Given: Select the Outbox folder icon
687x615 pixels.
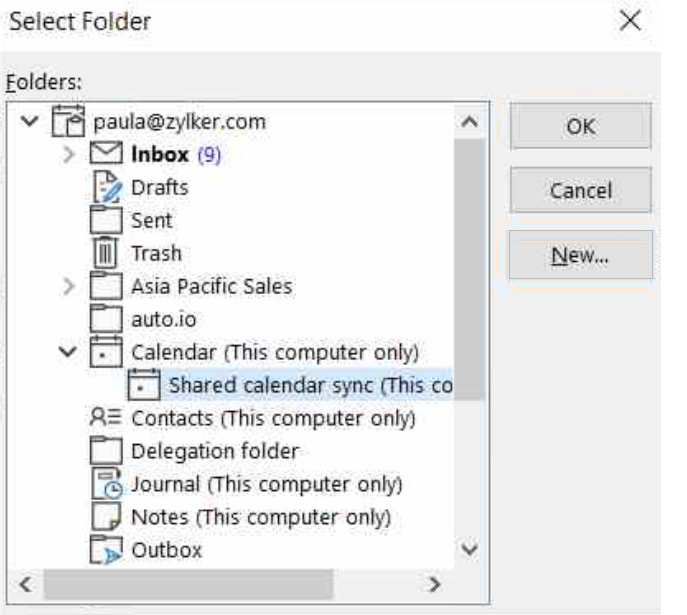Looking at the screenshot, I should (107, 550).
